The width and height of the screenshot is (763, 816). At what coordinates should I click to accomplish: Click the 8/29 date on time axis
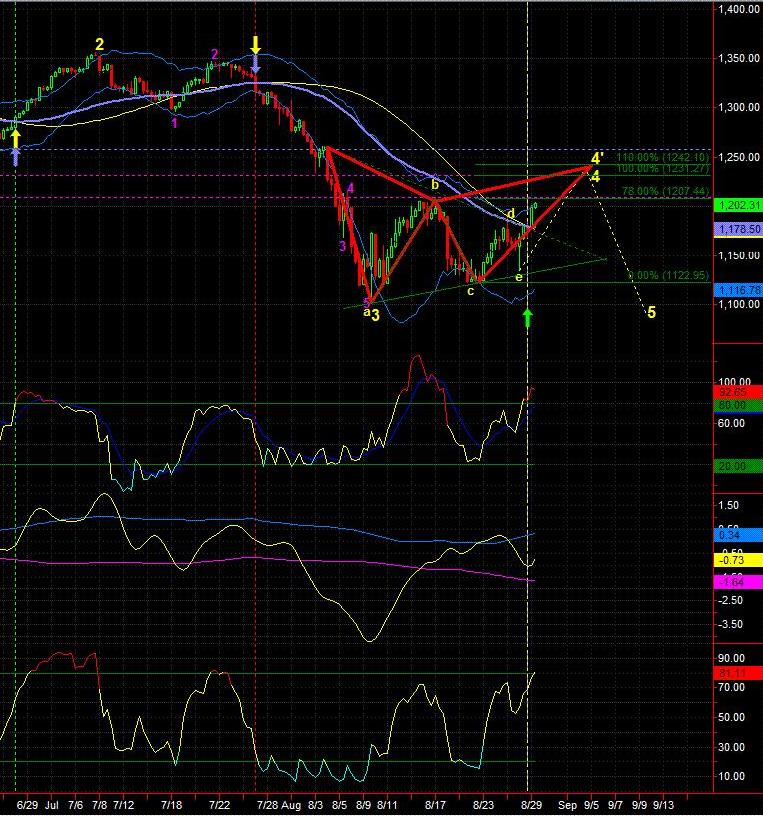532,803
